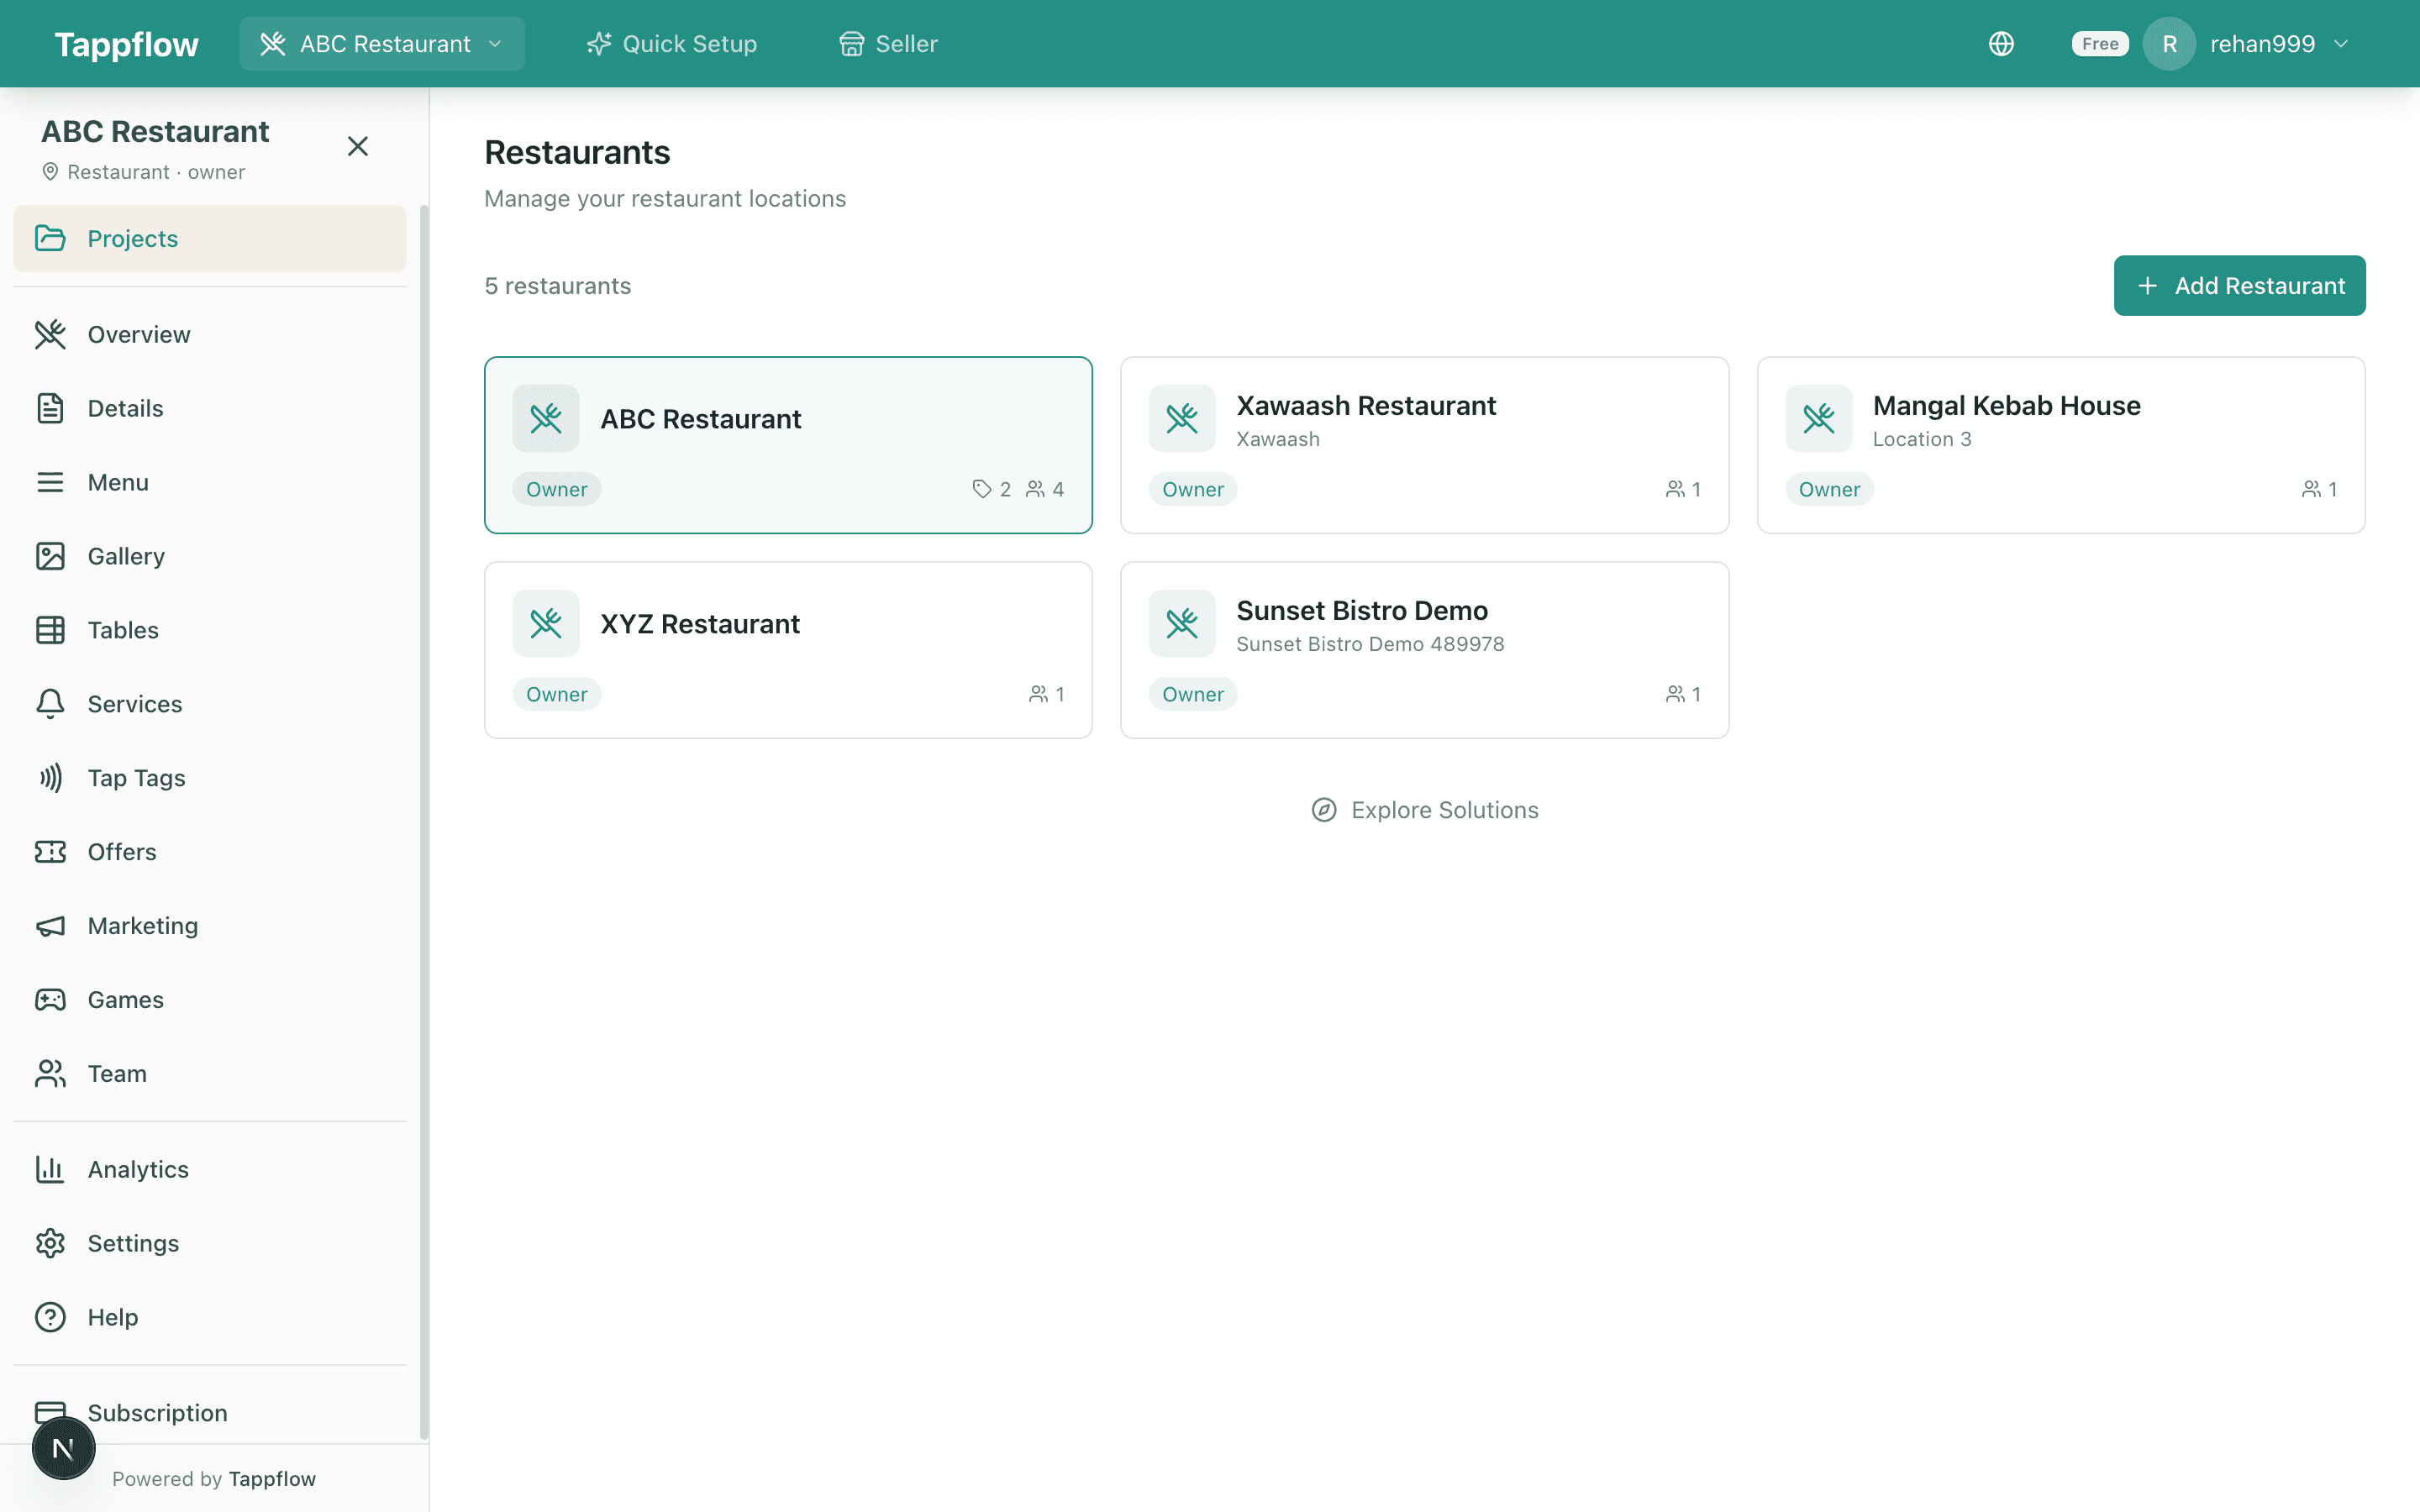Open the Sunset Bistro Demo card
The height and width of the screenshot is (1512, 2420).
coord(1424,649)
